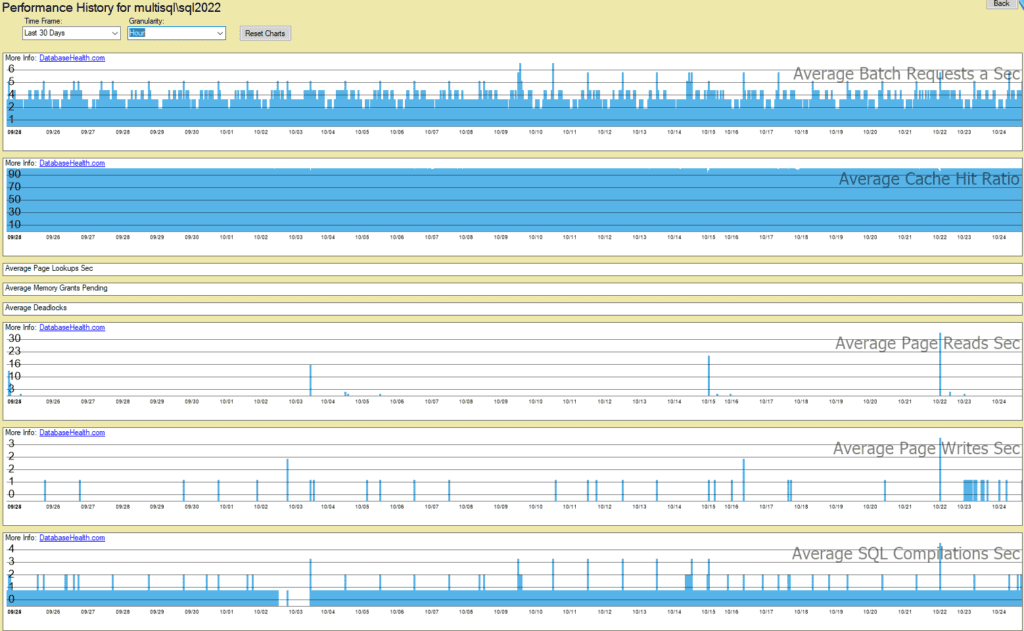Click the gap near 10/03 in SQL Compilations chart
The height and width of the screenshot is (631, 1024).
point(298,597)
